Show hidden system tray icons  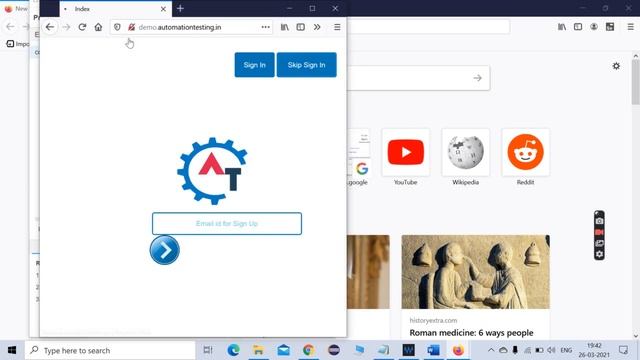[491, 350]
